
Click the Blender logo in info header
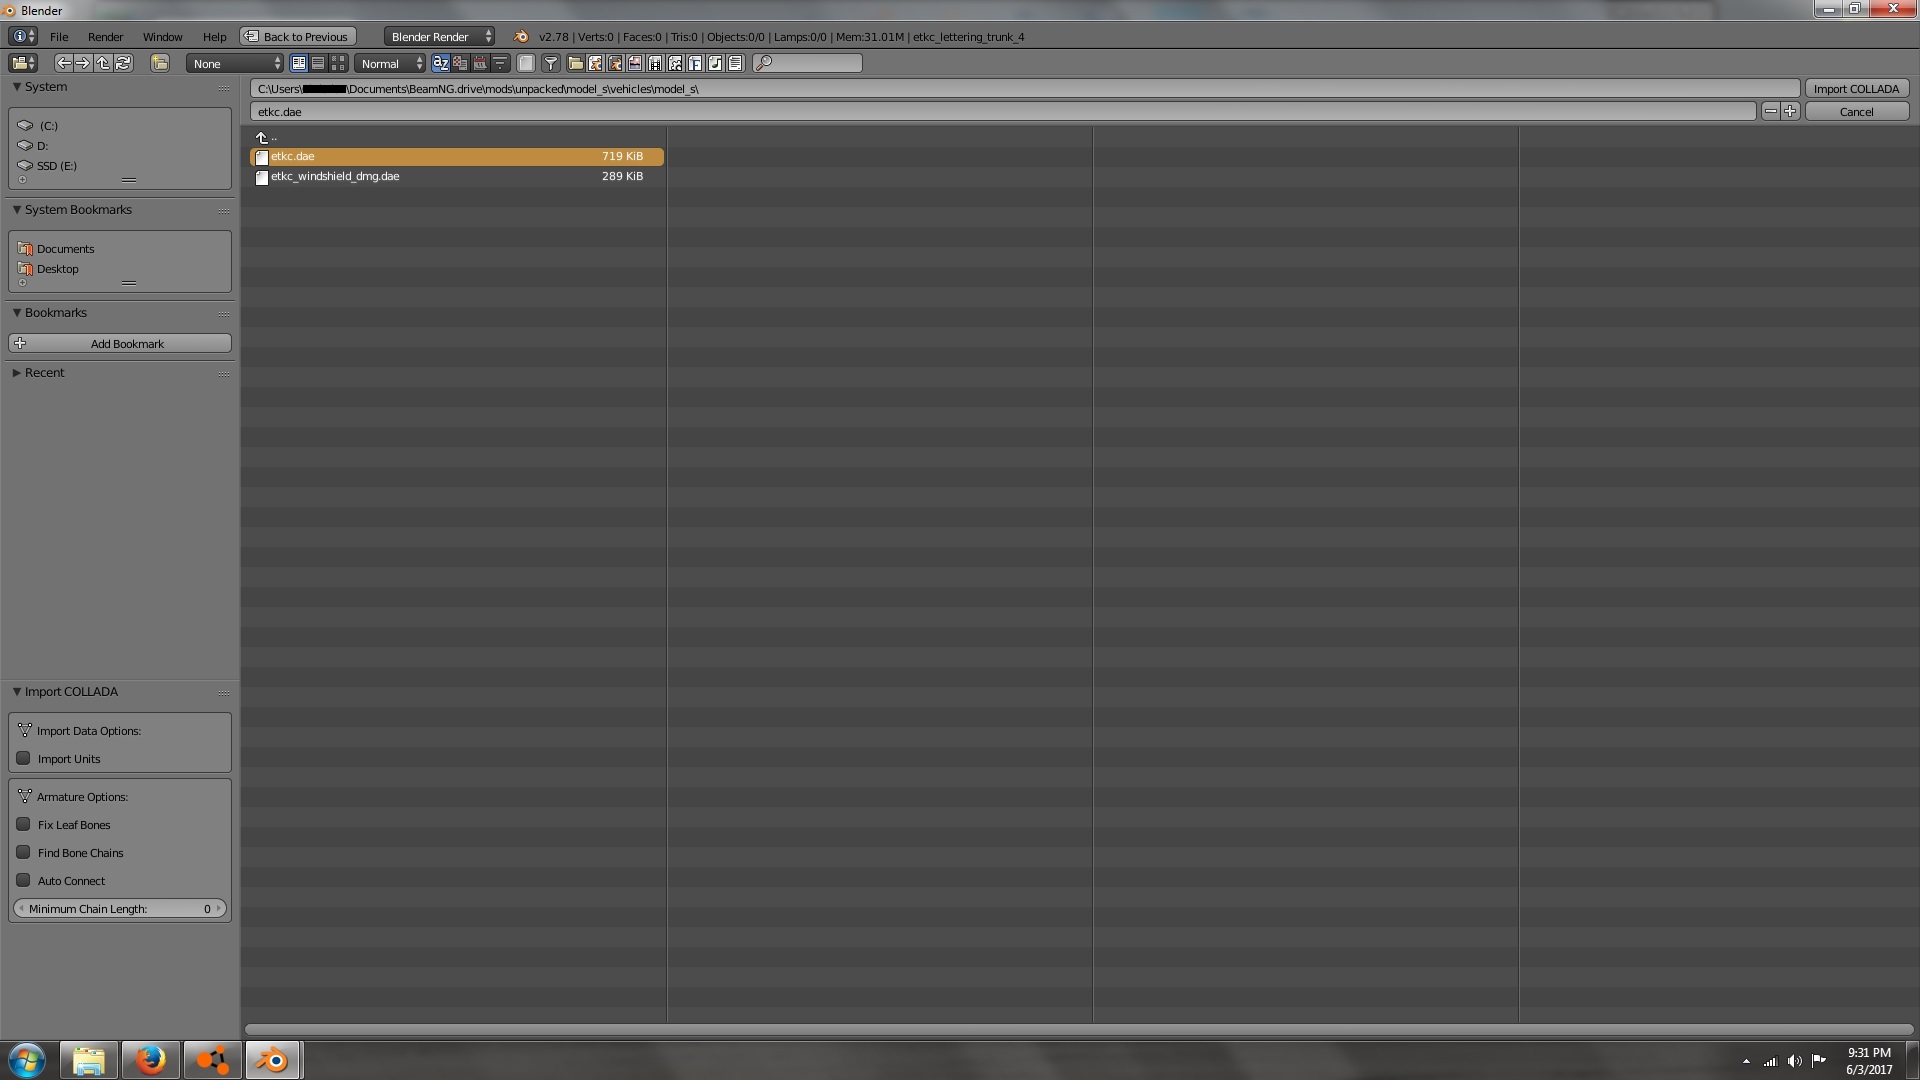click(521, 36)
